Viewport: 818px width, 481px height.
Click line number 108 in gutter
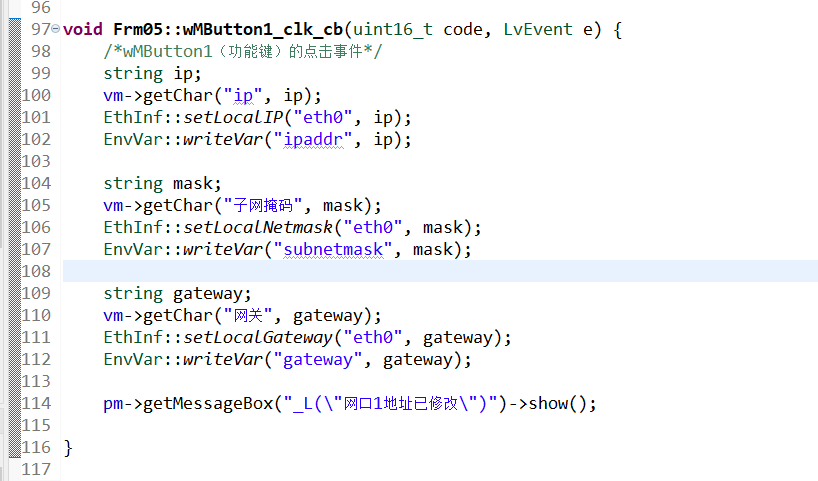(x=36, y=271)
